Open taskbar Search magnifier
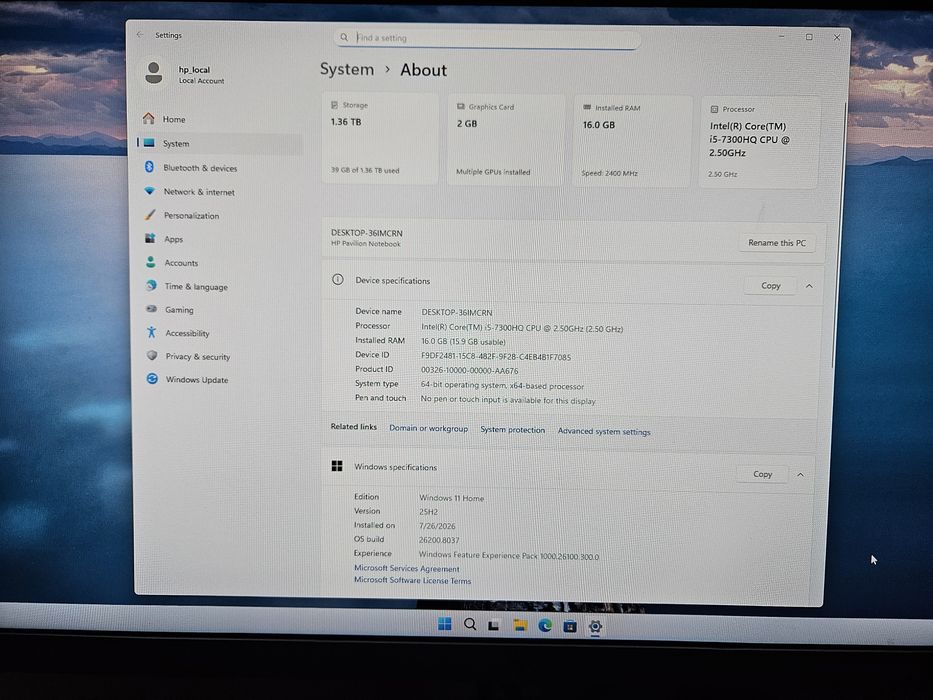 470,624
